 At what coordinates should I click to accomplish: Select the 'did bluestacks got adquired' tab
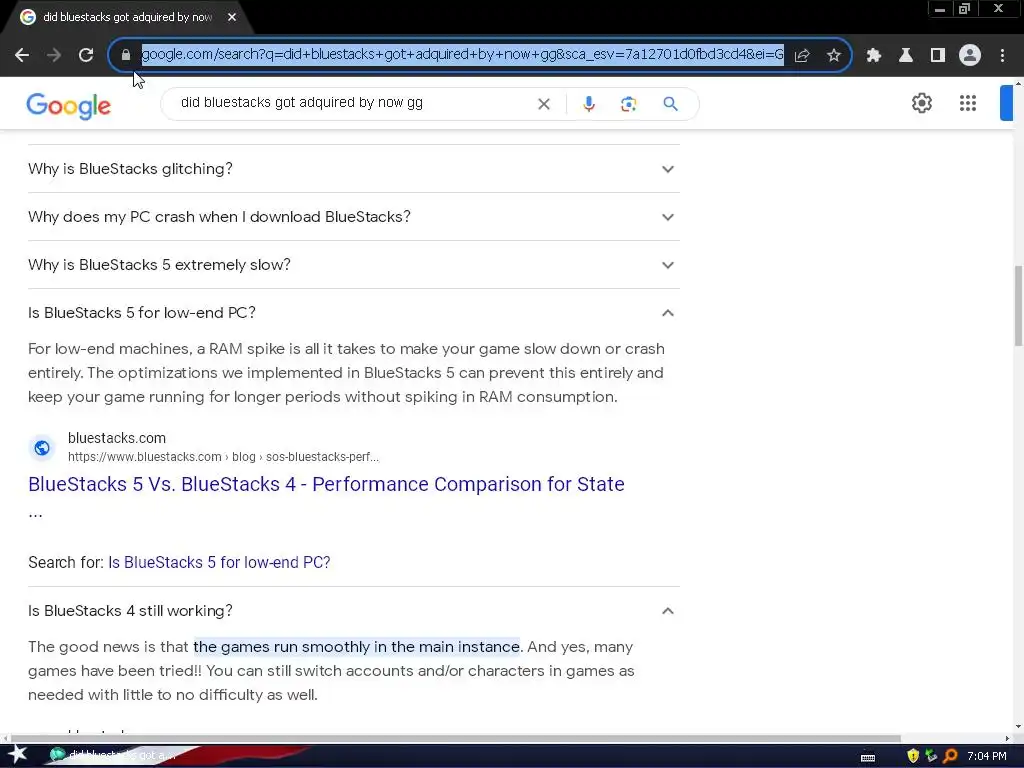pos(127,18)
